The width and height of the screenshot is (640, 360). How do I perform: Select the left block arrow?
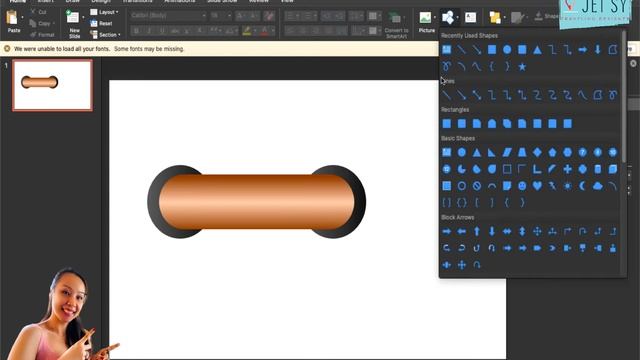click(x=462, y=231)
